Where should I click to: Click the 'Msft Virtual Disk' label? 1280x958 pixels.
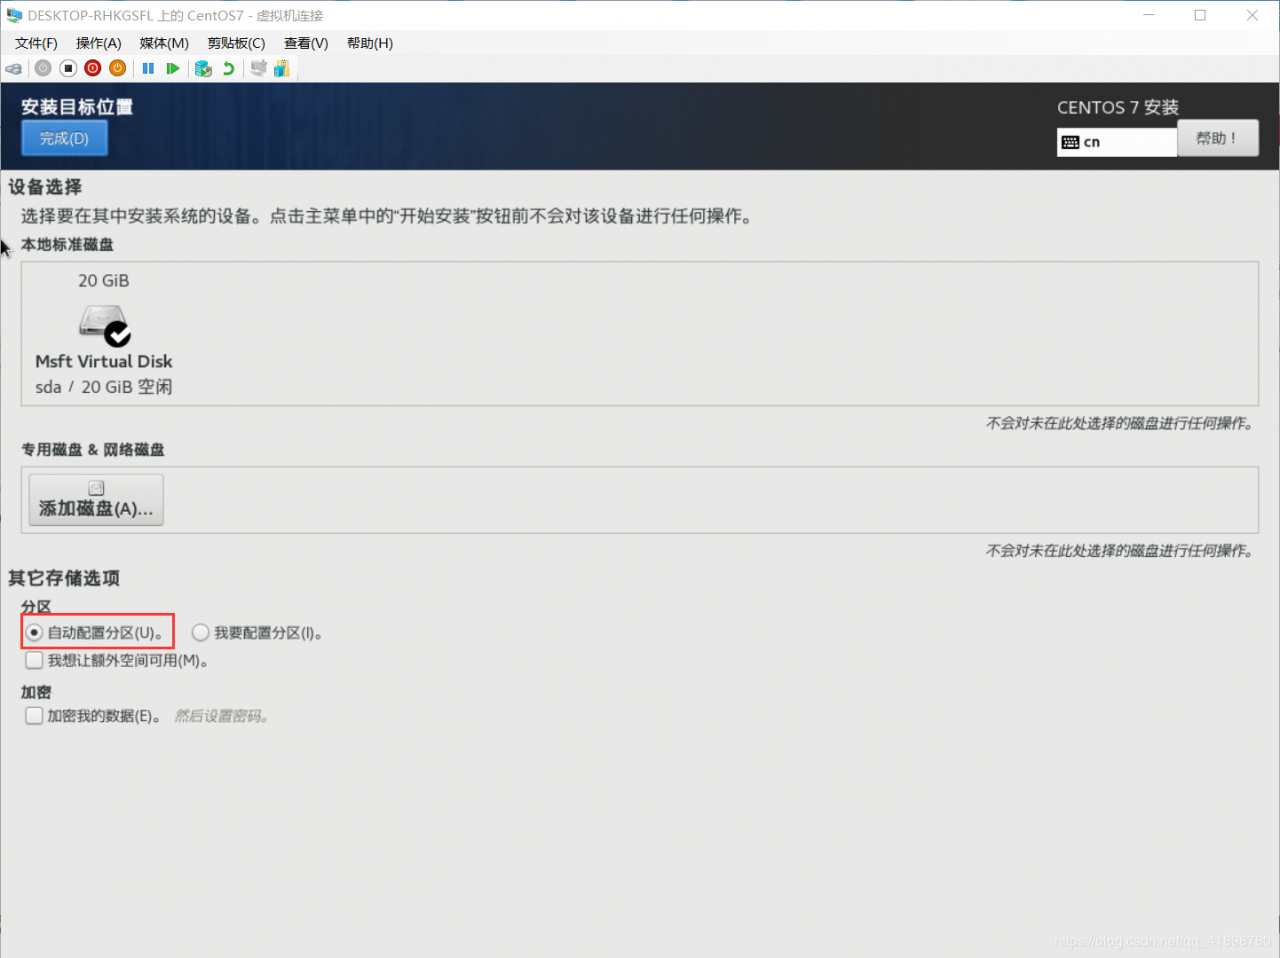click(x=104, y=361)
